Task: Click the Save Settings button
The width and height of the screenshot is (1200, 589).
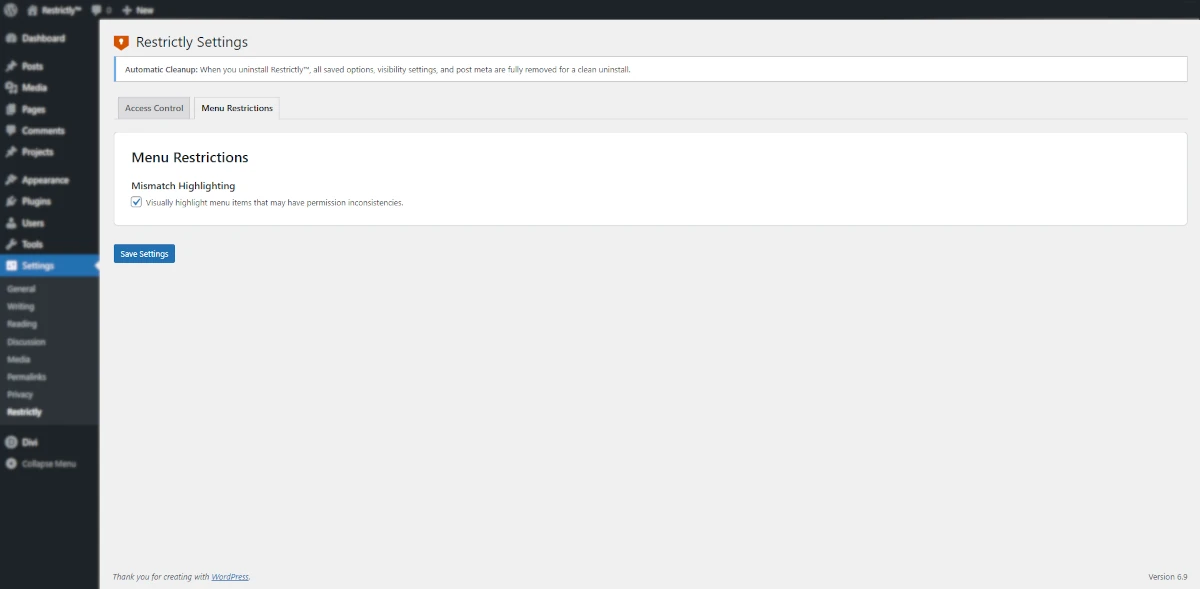Action: pyautogui.click(x=144, y=254)
